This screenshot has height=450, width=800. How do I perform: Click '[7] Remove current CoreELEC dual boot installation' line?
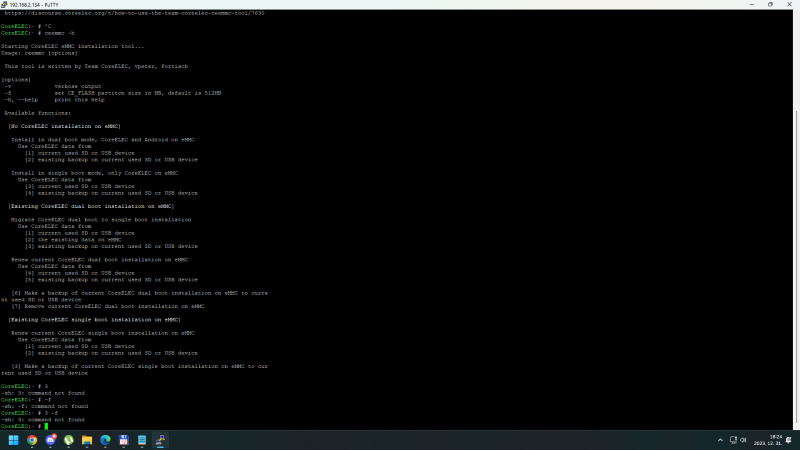(108, 307)
